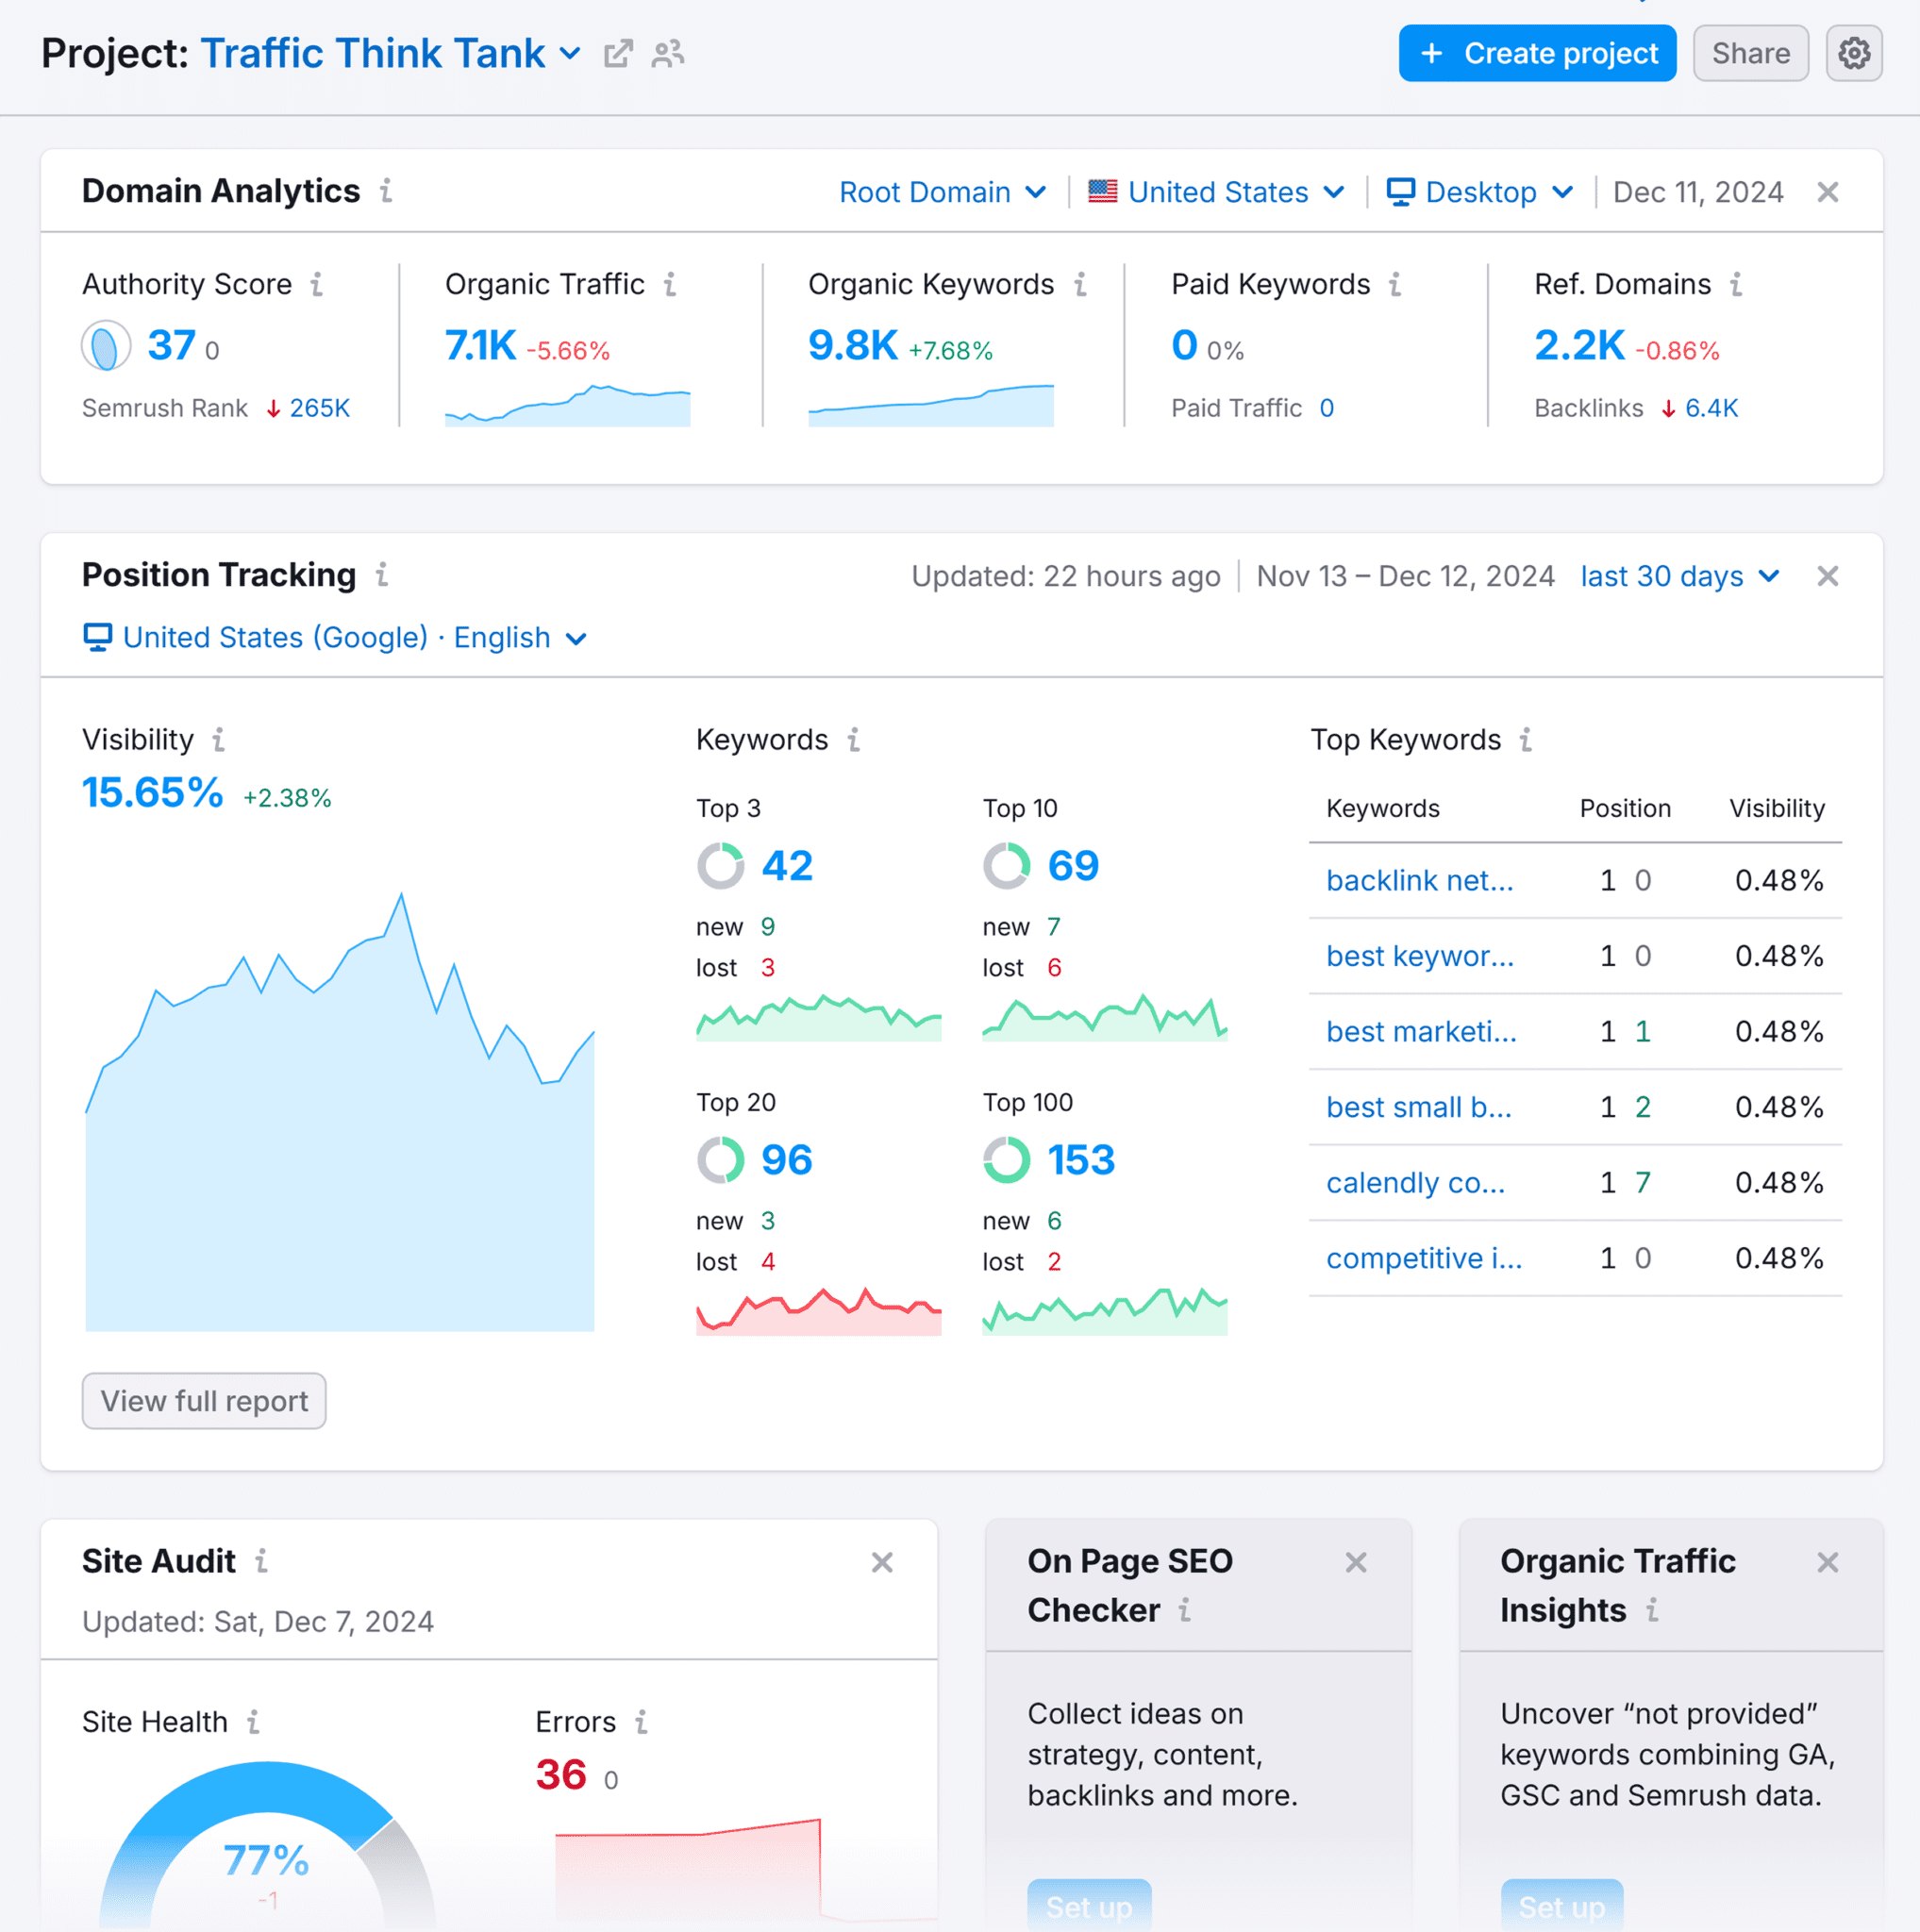
Task: Click info icon next to Site Health
Action: 253,1721
